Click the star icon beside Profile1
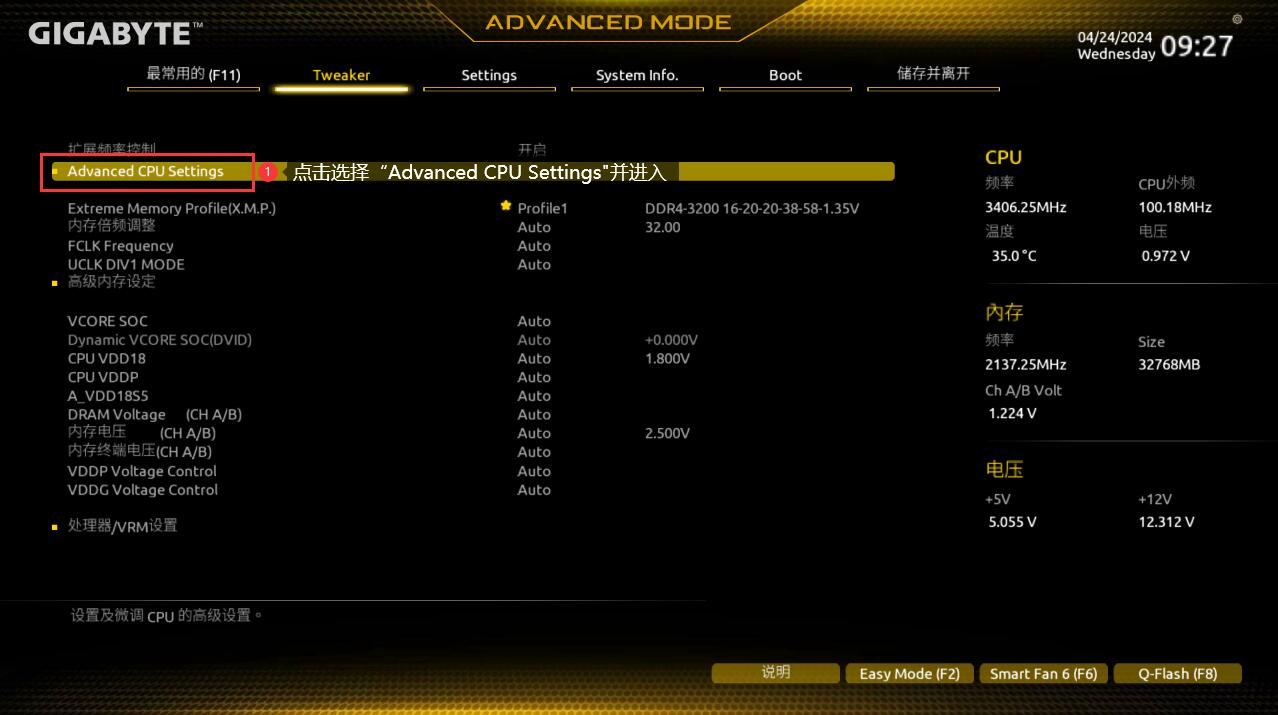1278x715 pixels. coord(506,206)
